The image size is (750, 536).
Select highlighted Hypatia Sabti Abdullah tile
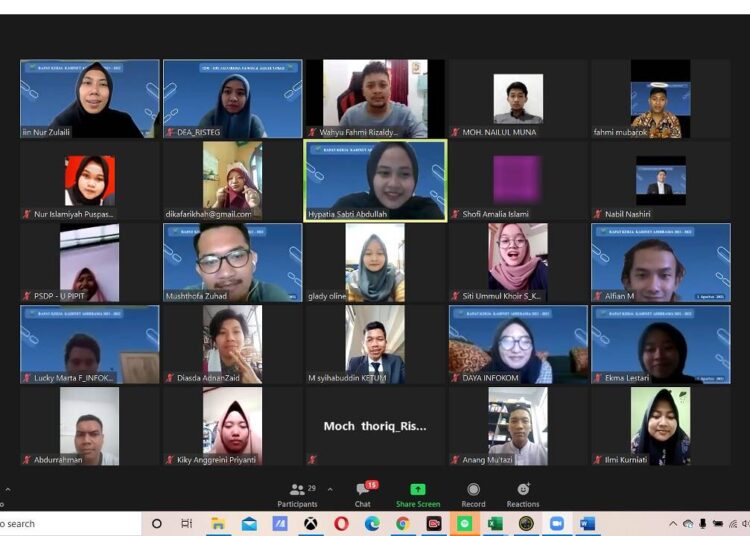375,181
